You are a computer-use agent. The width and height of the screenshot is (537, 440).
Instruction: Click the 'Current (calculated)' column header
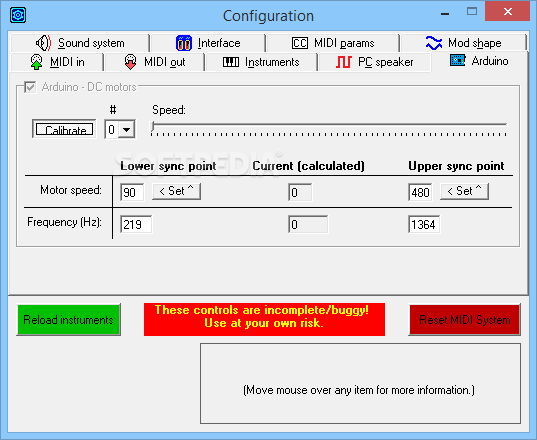coord(308,166)
